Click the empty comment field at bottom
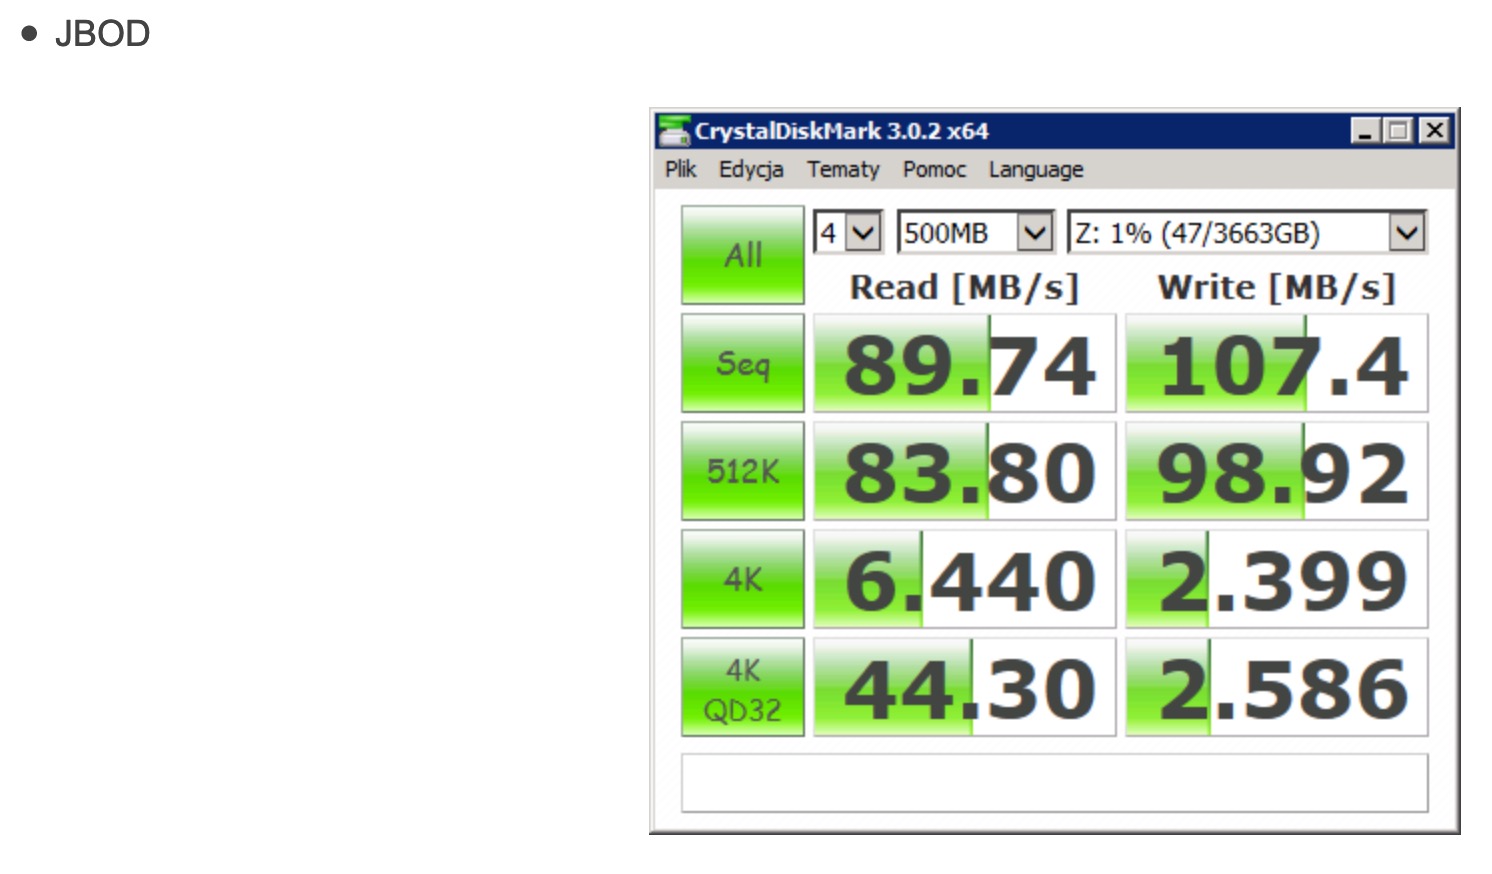Viewport: 1492px width, 874px height. [x=1055, y=783]
